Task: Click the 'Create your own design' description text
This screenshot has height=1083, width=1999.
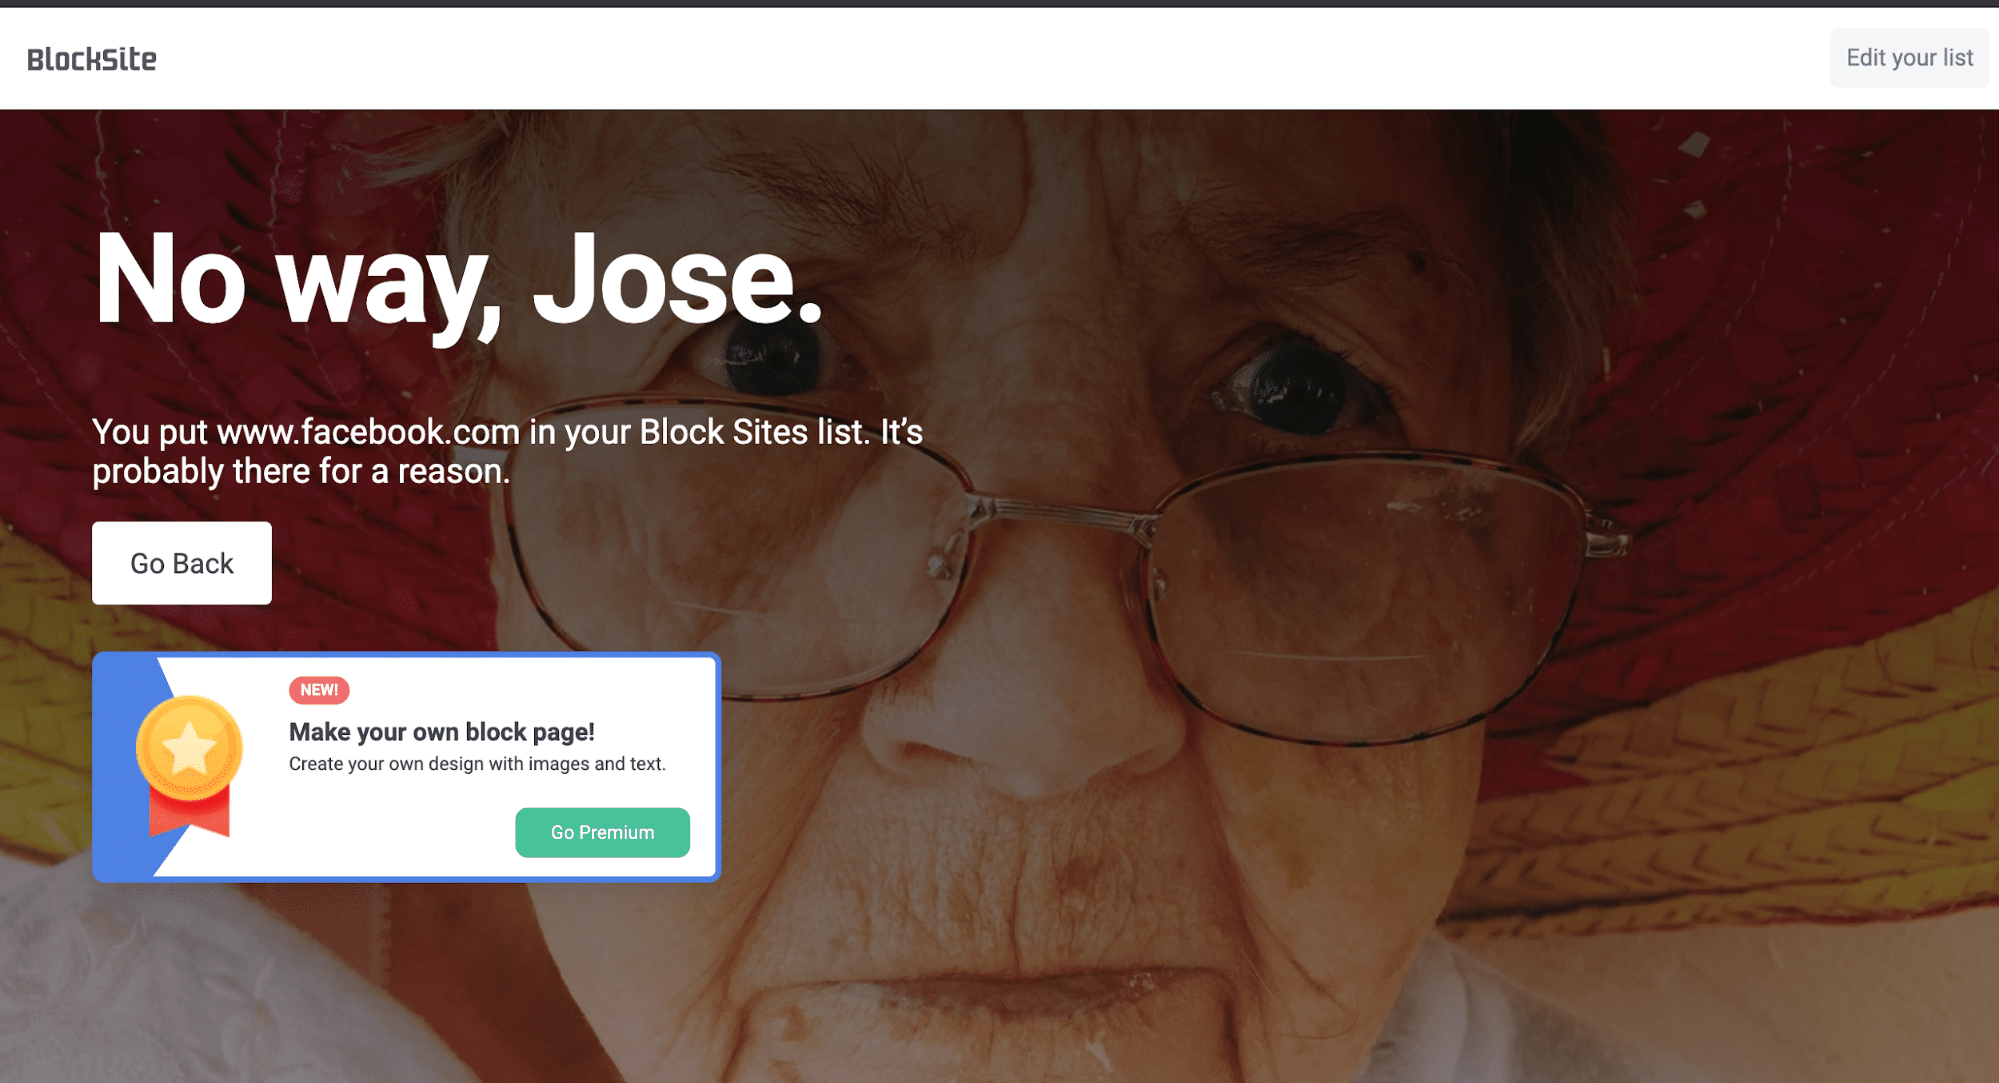Action: [x=477, y=764]
